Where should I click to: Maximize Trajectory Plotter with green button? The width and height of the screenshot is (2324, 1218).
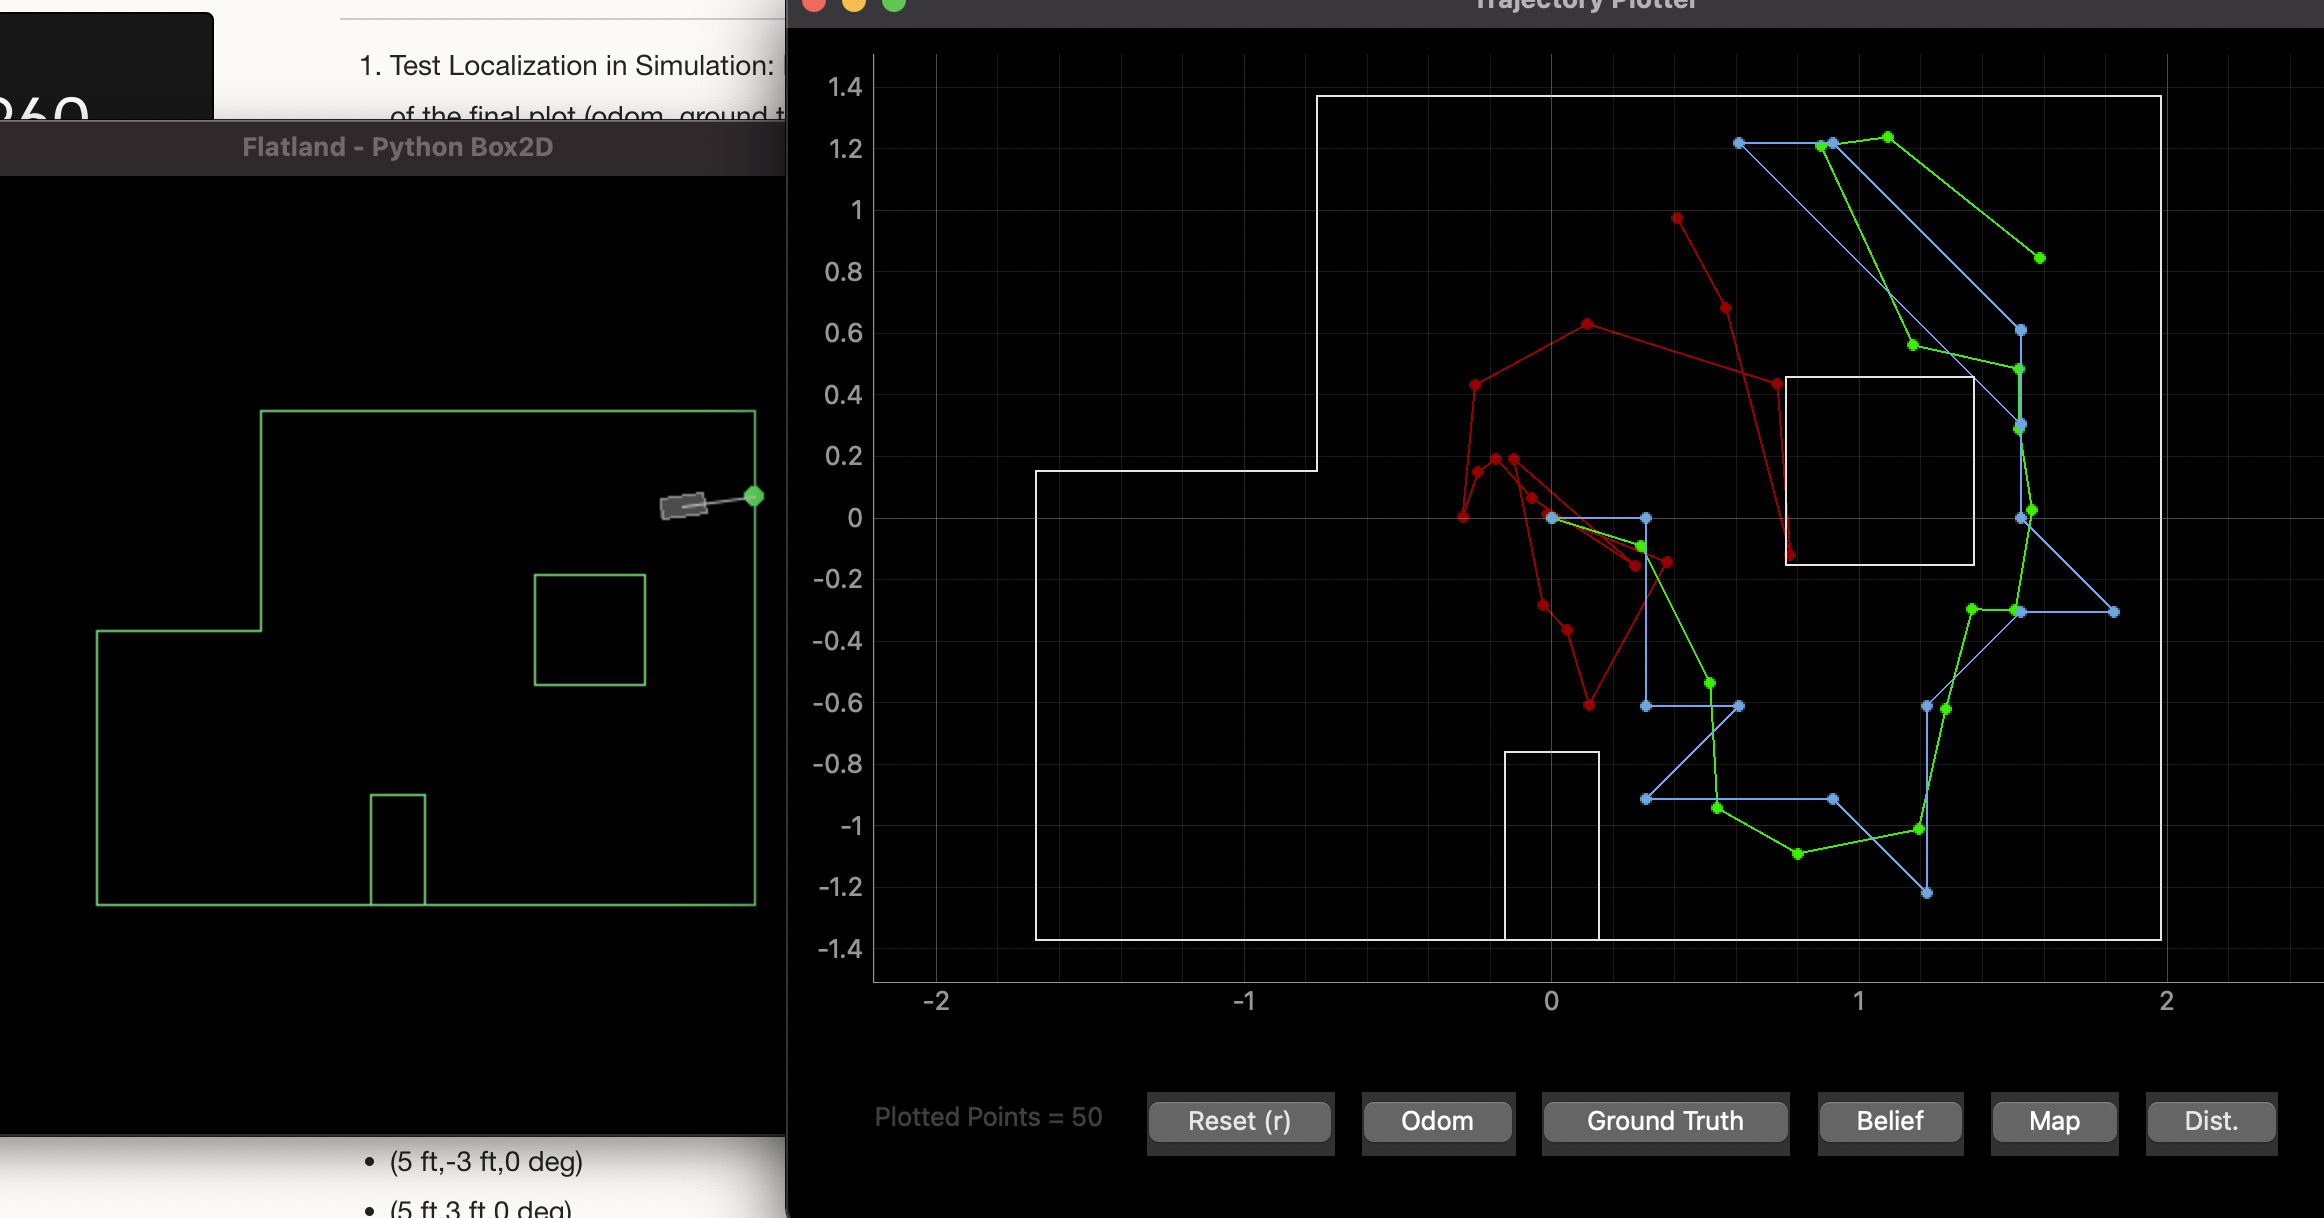[x=894, y=4]
